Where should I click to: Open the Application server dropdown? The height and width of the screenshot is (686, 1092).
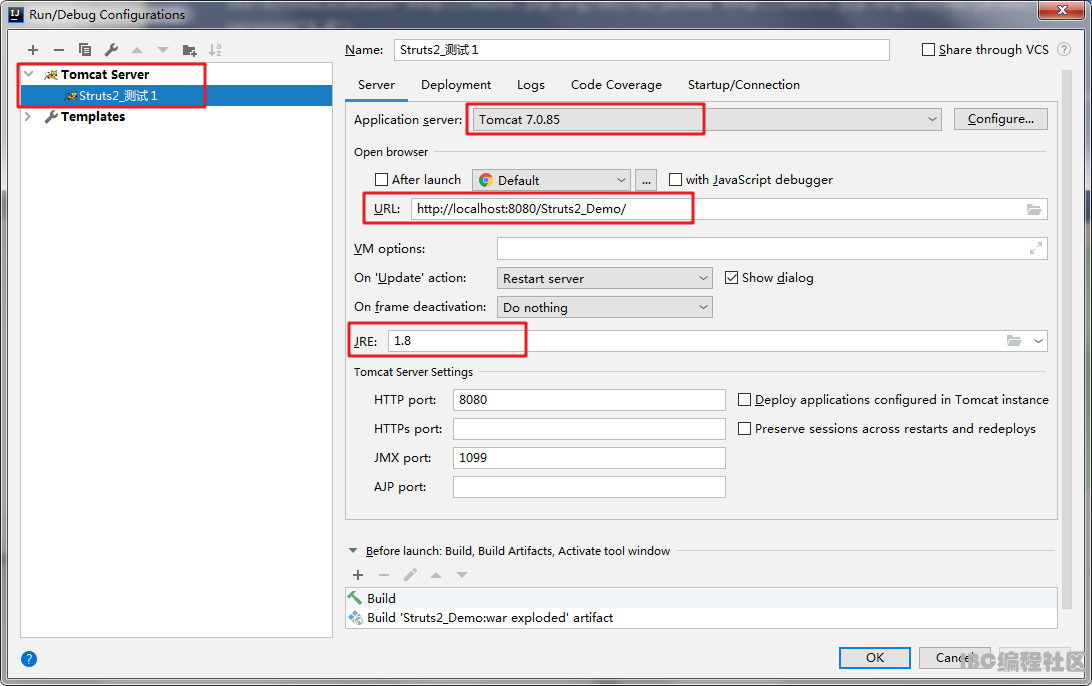point(706,119)
